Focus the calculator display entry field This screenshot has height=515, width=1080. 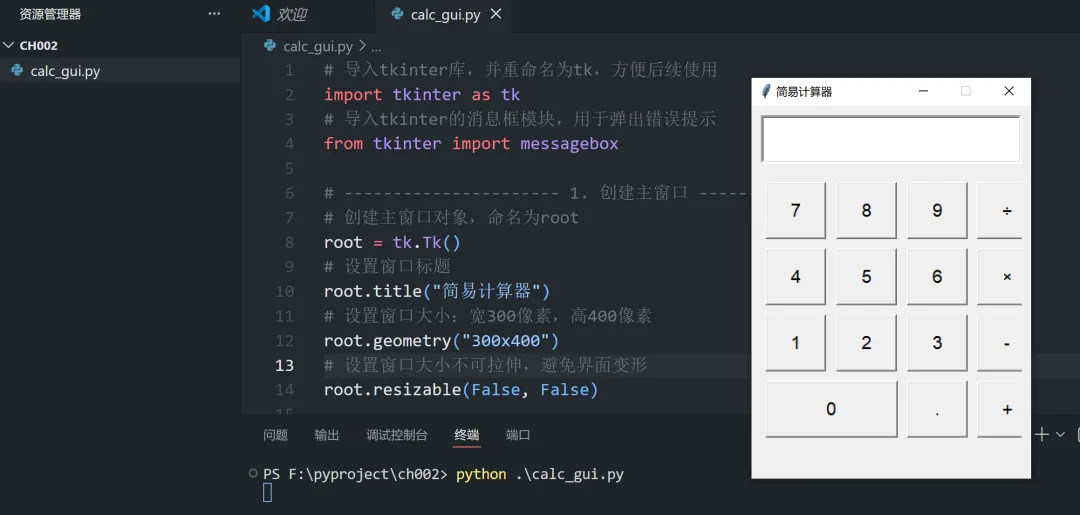891,139
